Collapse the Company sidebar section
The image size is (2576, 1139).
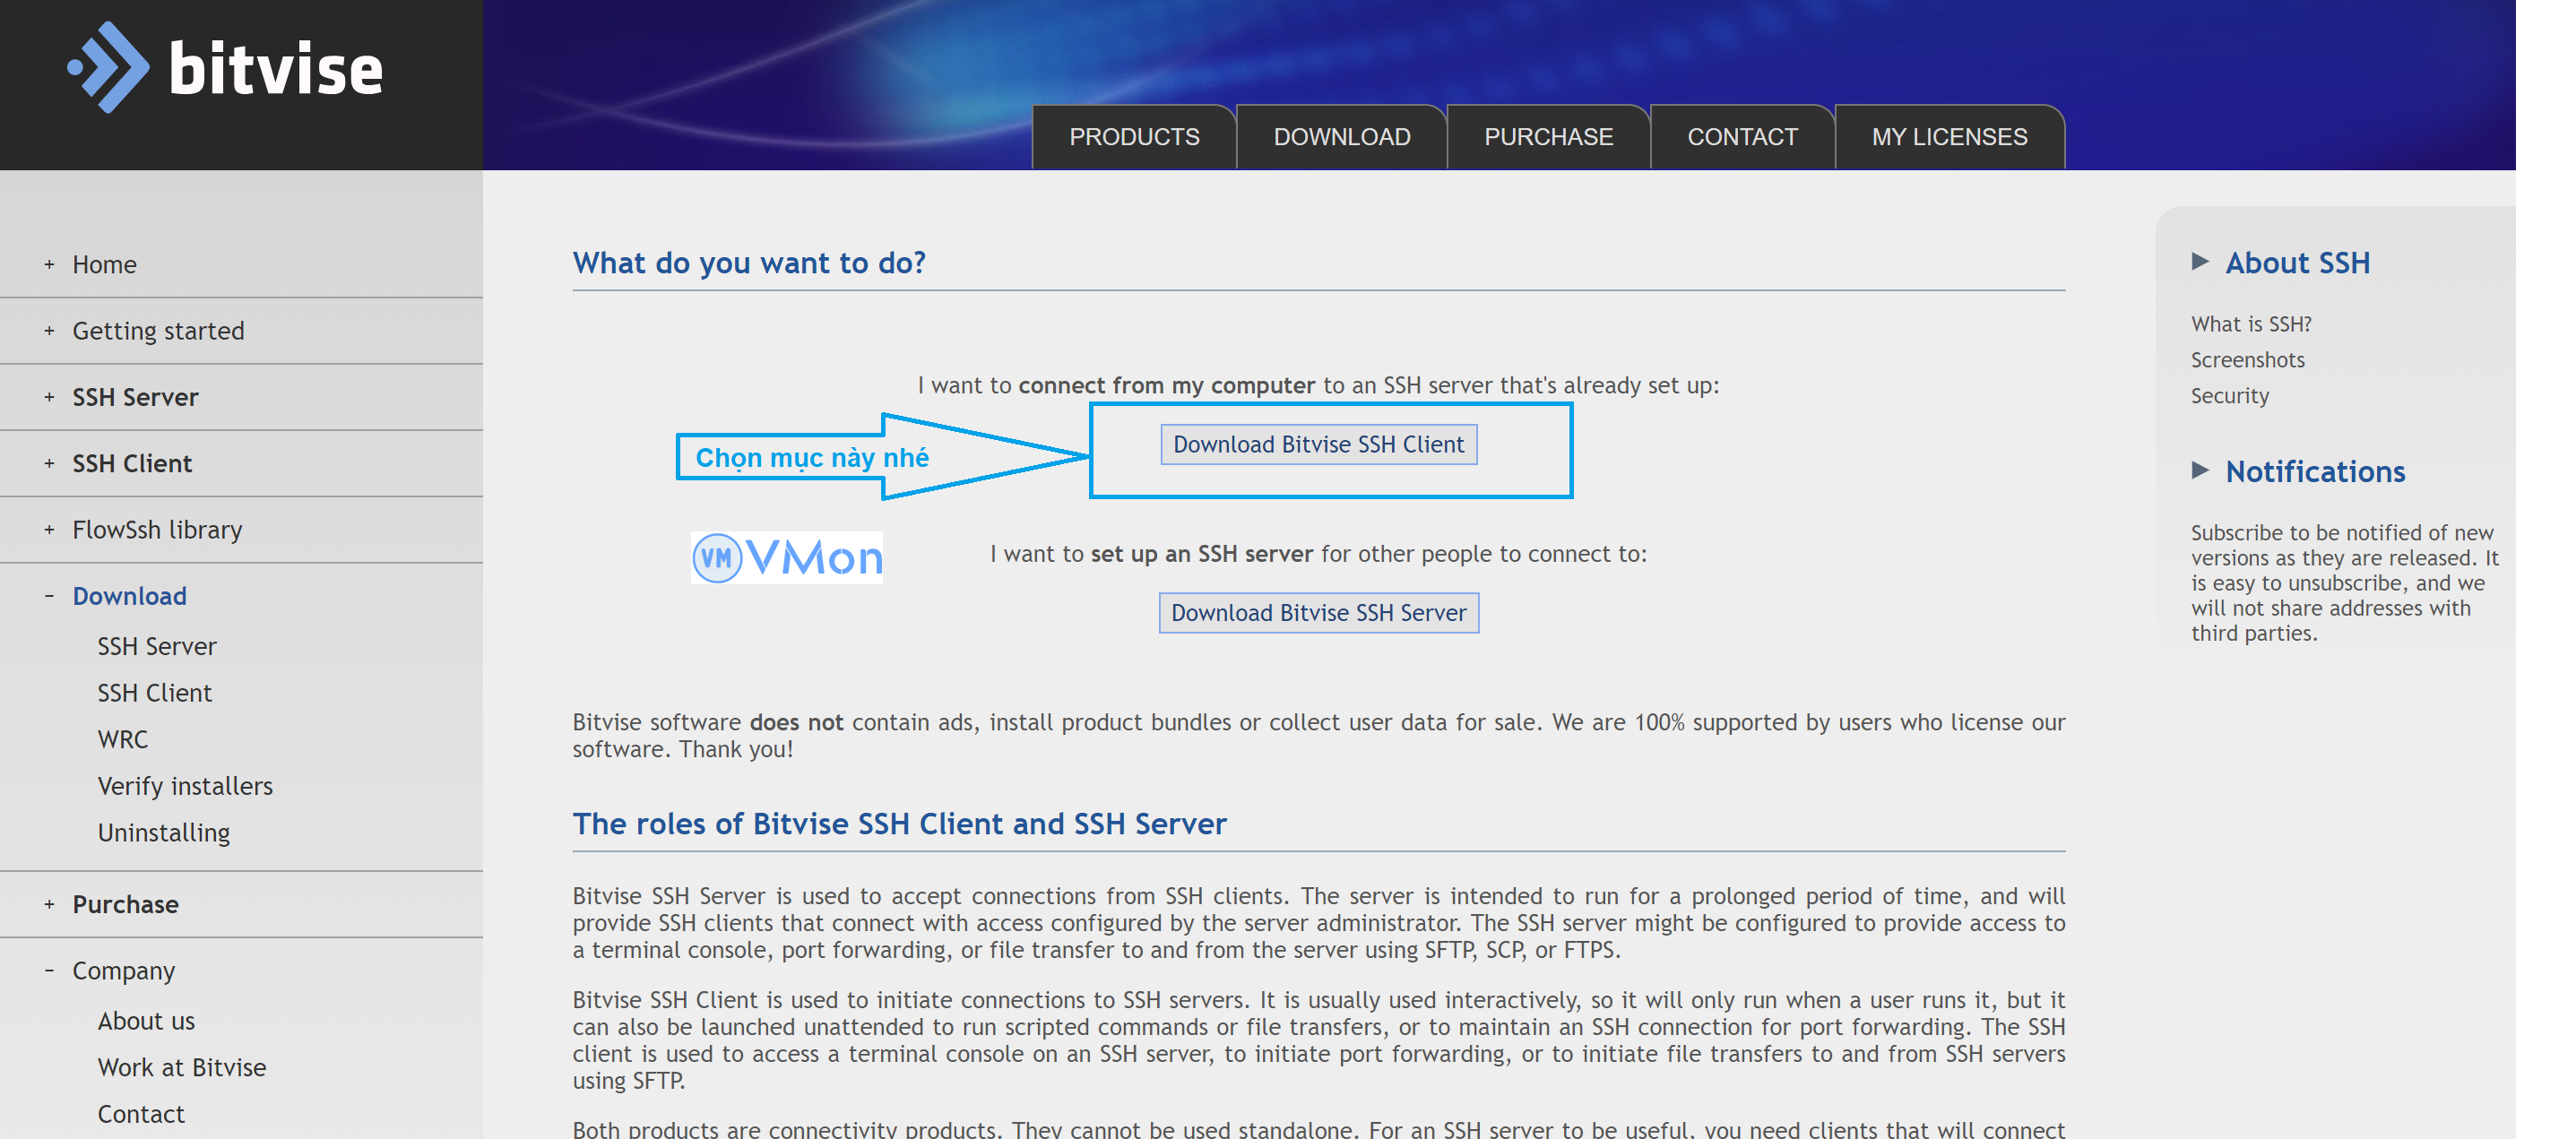click(x=49, y=970)
